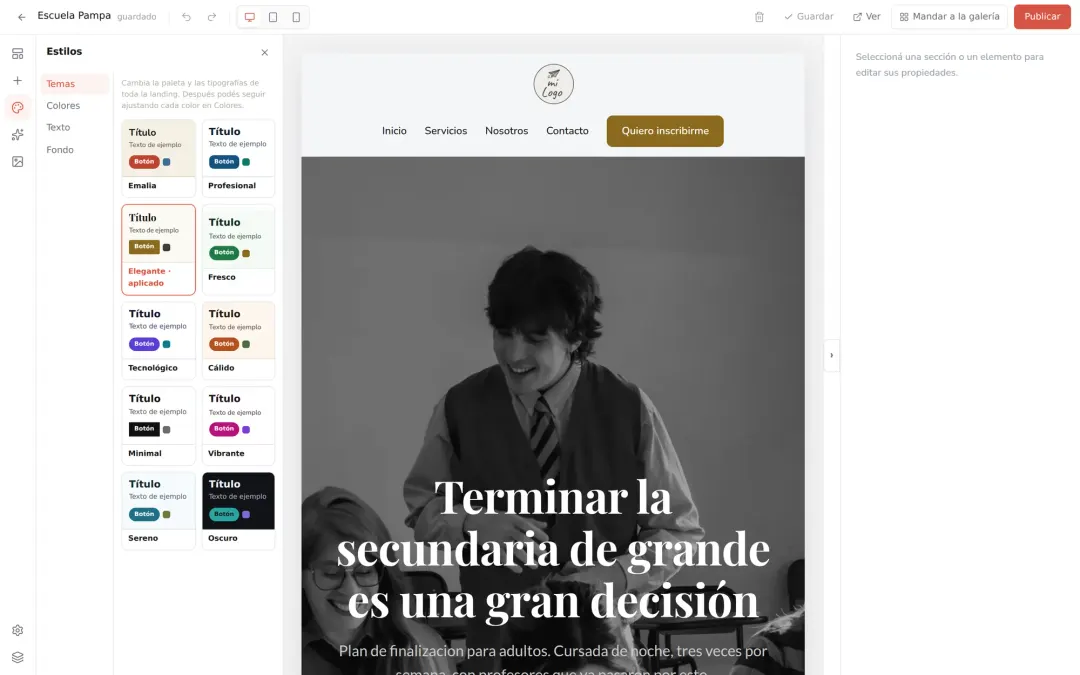
Task: Click Mandar a la galería
Action: click(949, 17)
